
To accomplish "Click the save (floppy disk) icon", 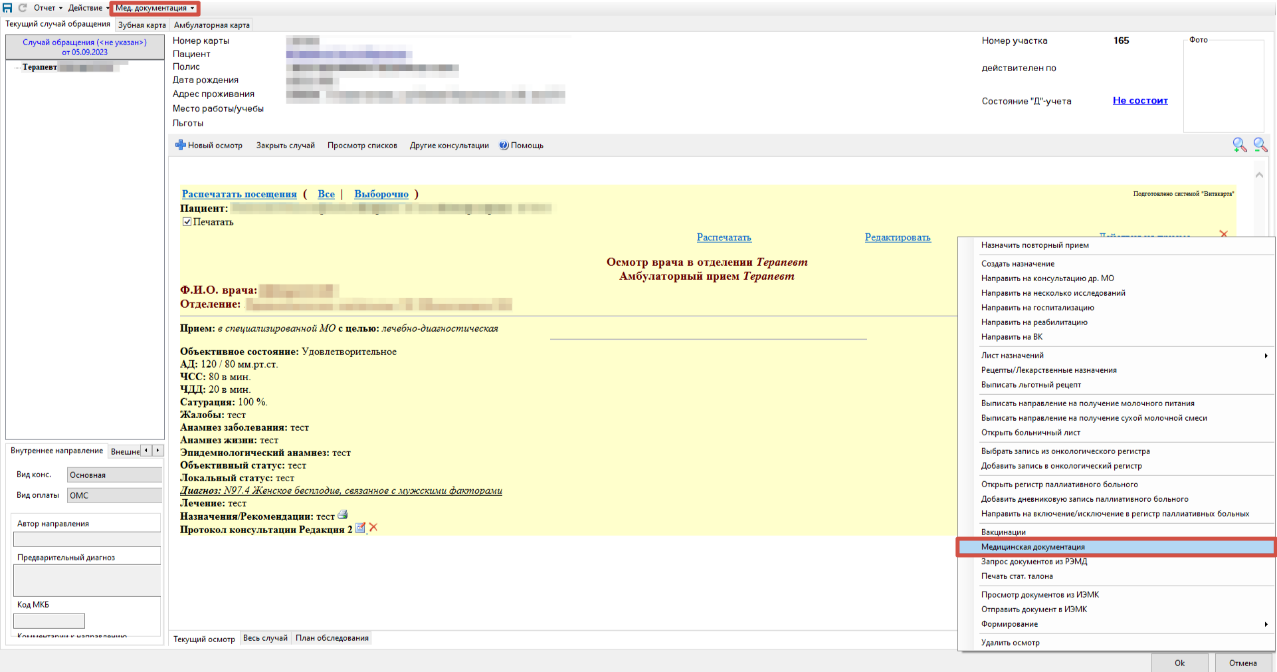I will (x=7, y=7).
